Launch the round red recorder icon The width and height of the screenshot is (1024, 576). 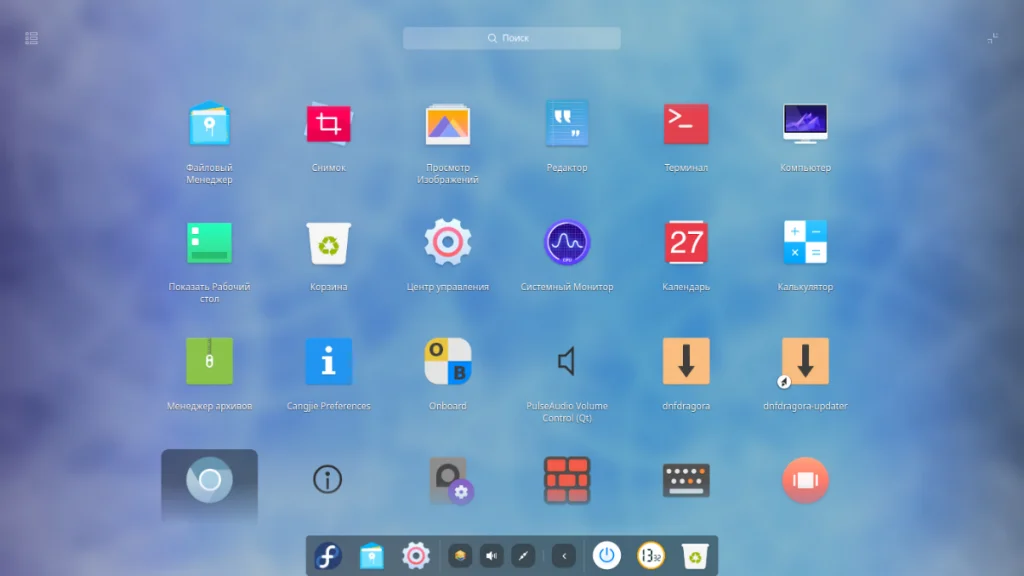[x=805, y=480]
